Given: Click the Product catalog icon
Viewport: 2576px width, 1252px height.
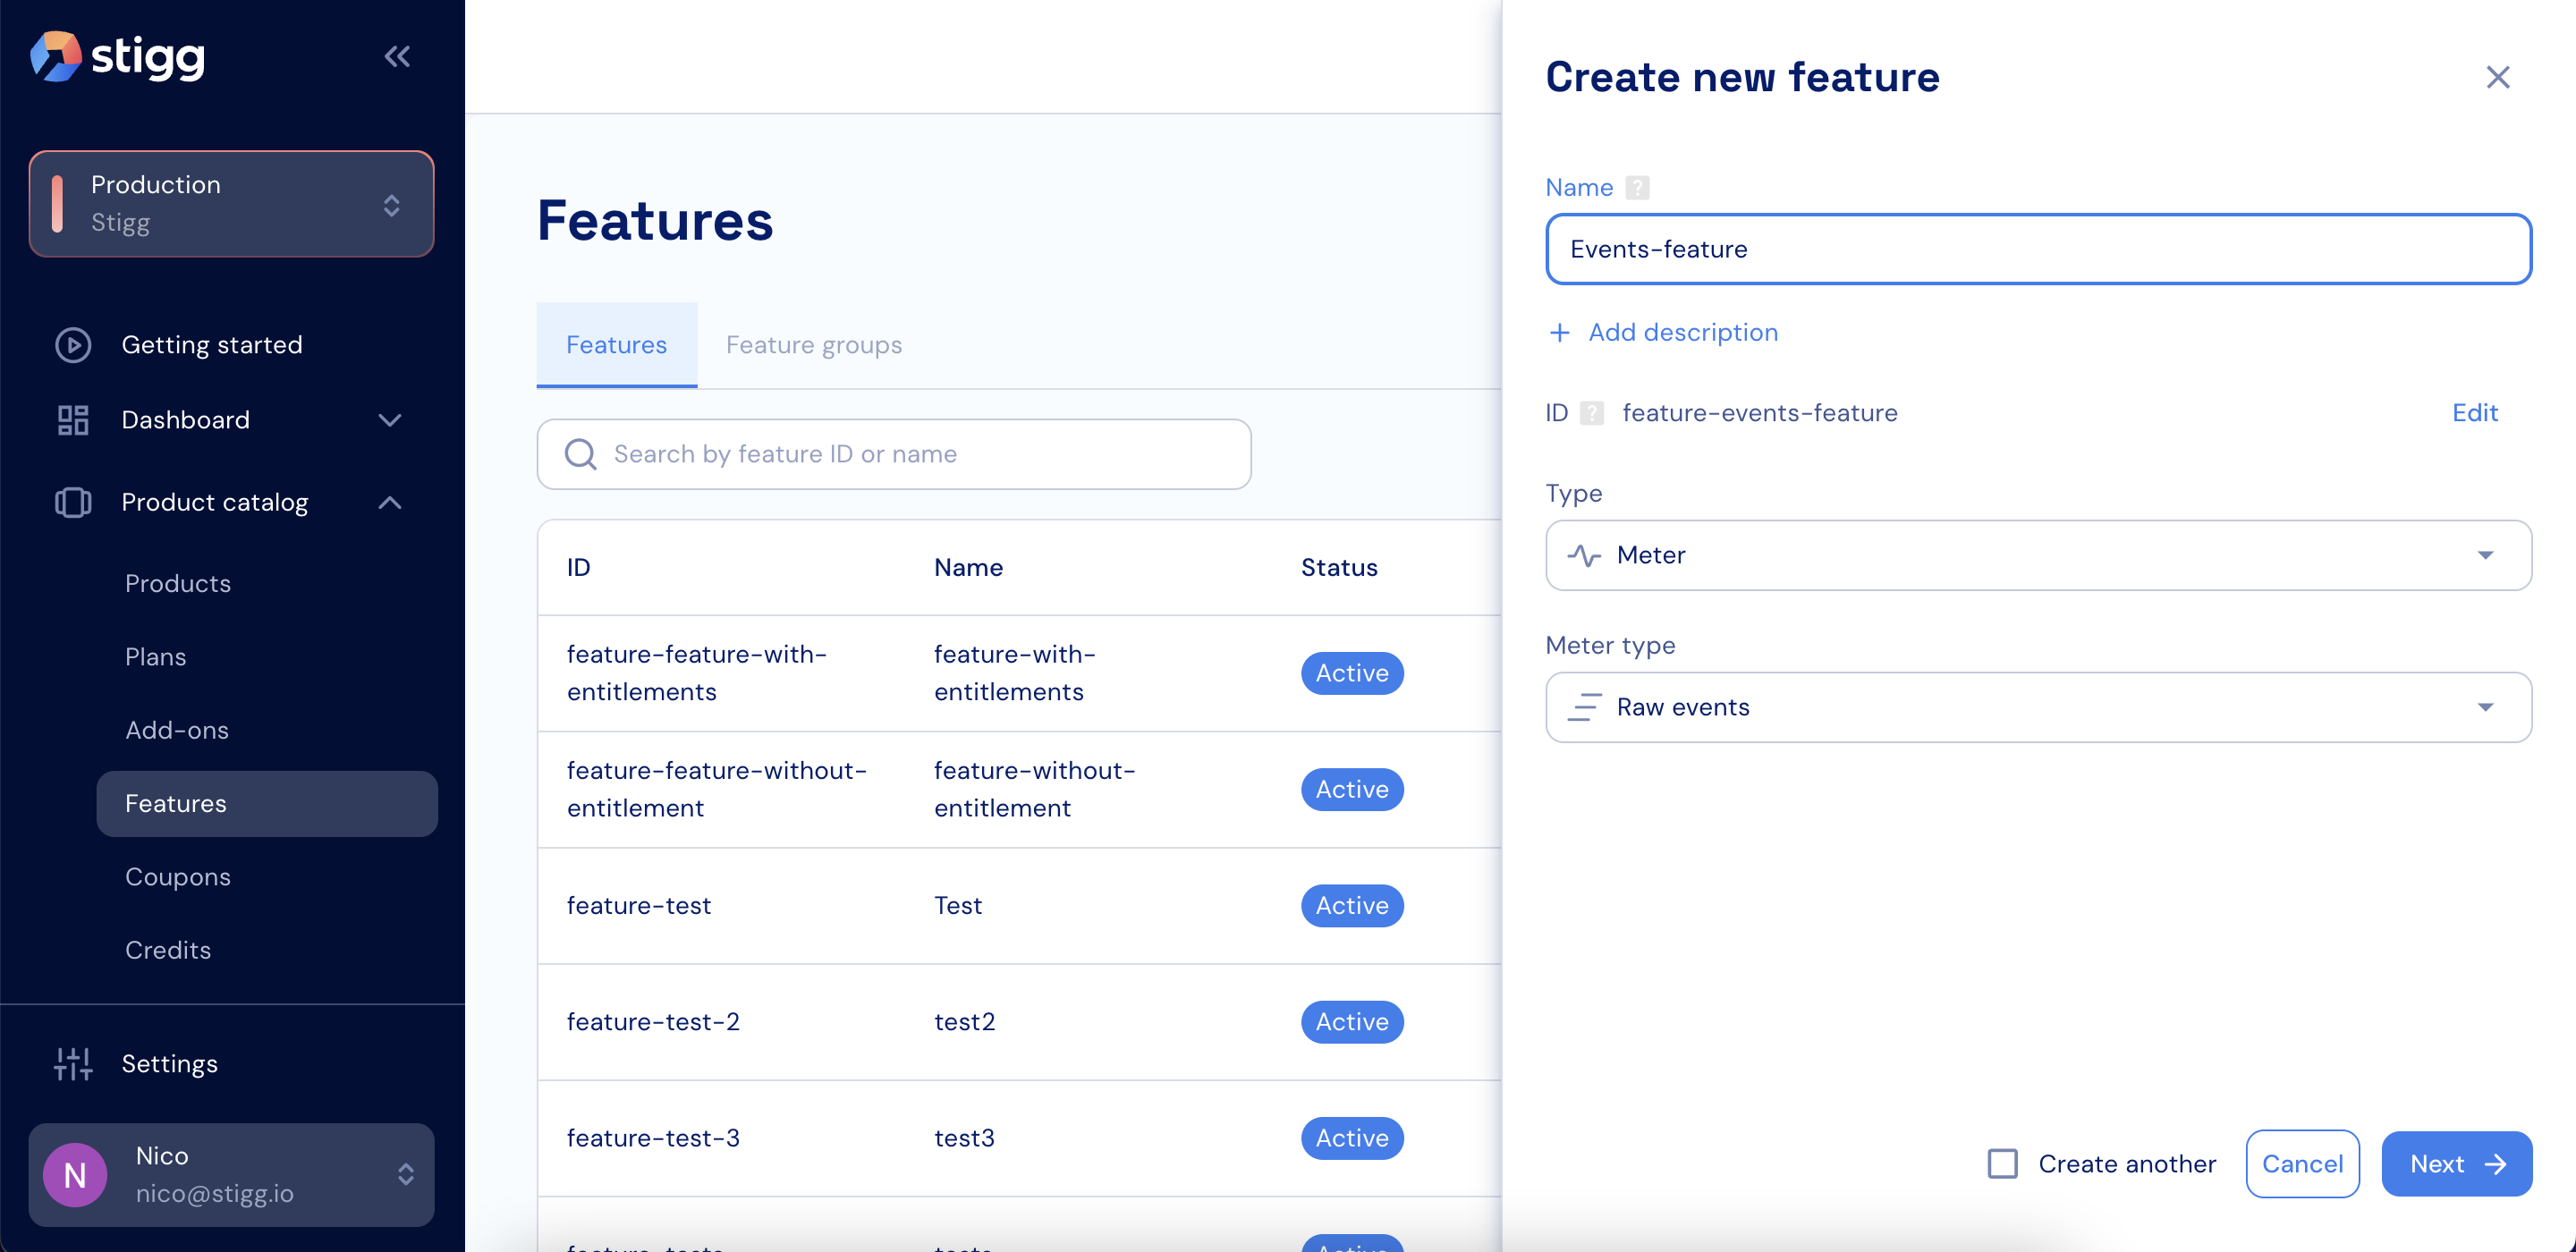Looking at the screenshot, I should click(x=73, y=502).
